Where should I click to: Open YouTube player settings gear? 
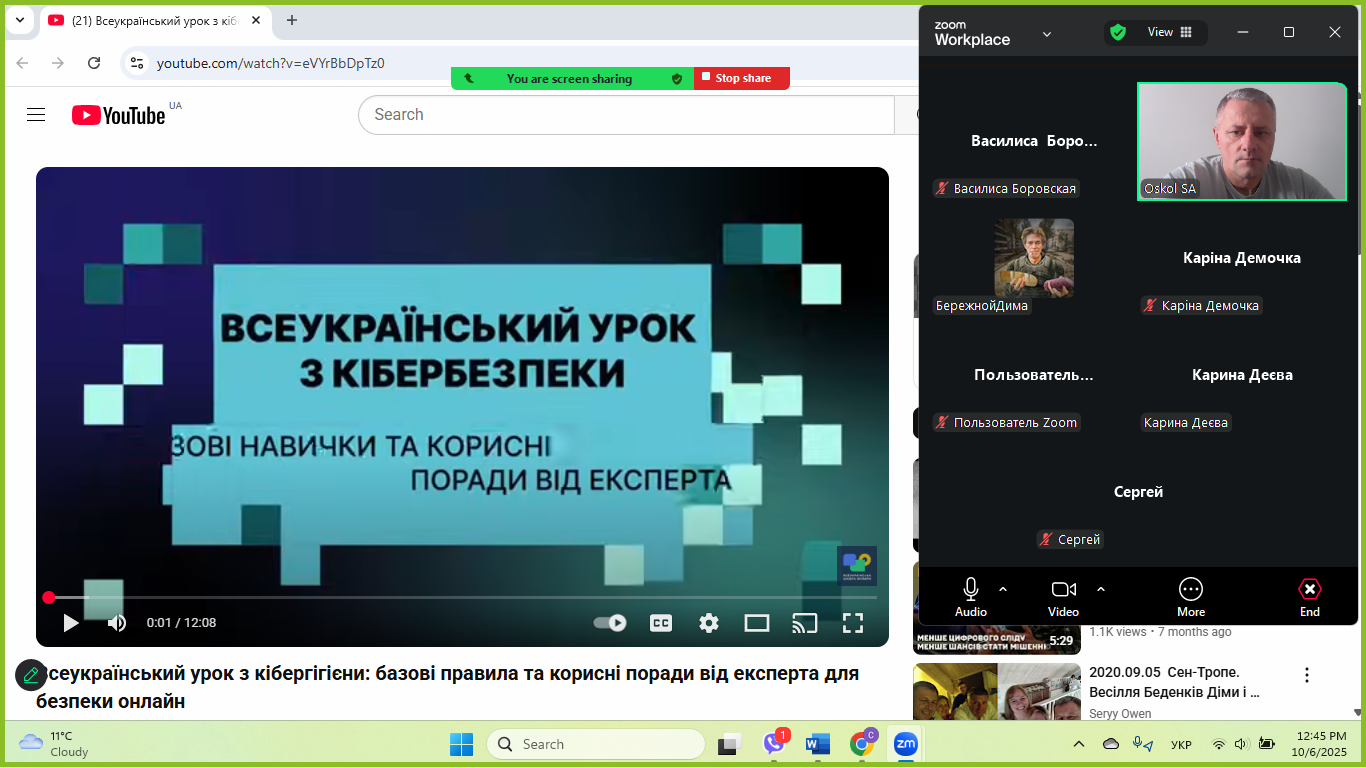(709, 623)
